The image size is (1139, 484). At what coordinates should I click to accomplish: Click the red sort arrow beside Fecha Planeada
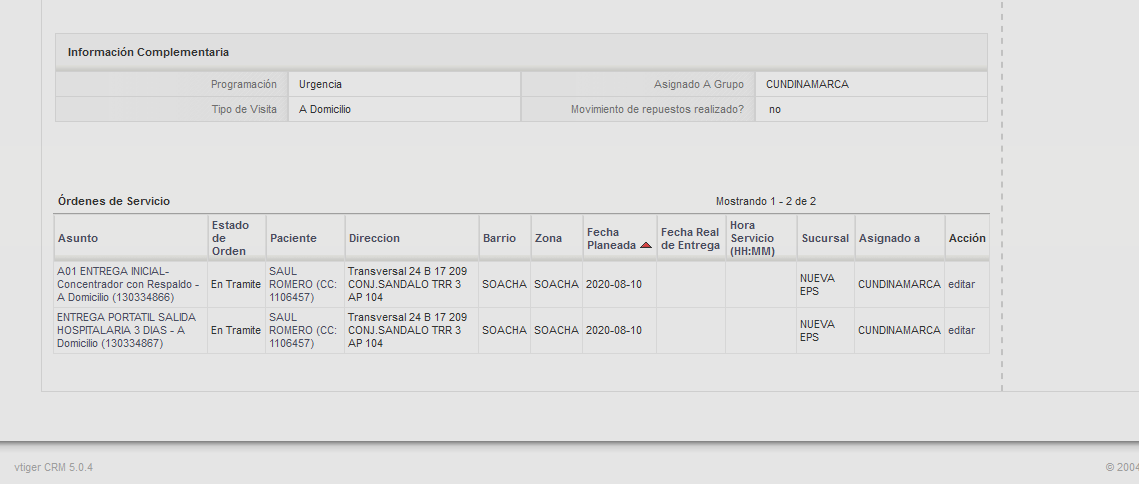(646, 246)
